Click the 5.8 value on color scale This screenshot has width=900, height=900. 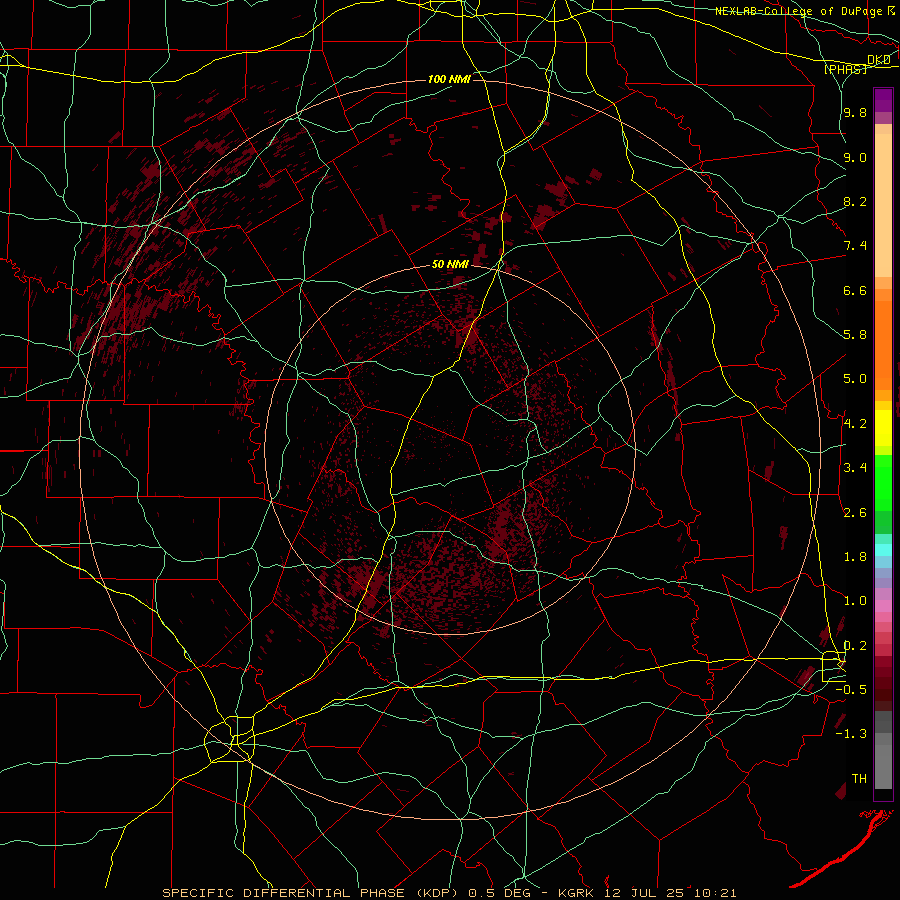[855, 335]
